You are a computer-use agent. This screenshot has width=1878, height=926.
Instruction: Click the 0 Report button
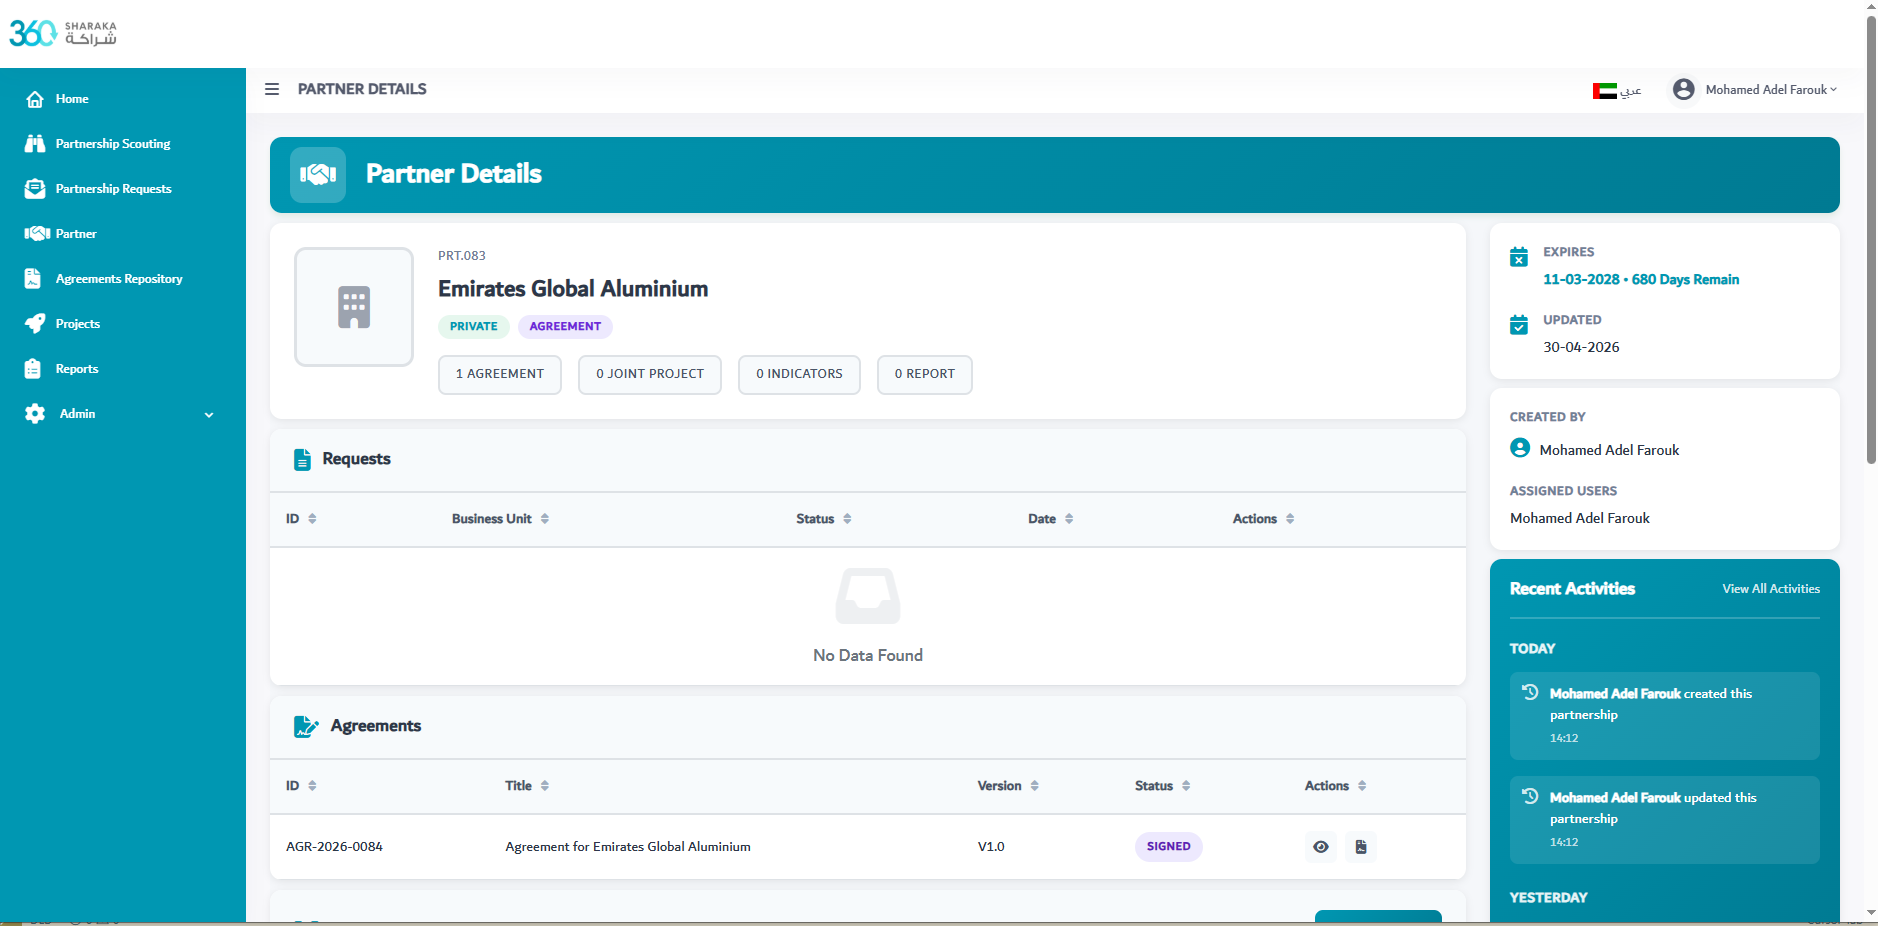(925, 375)
